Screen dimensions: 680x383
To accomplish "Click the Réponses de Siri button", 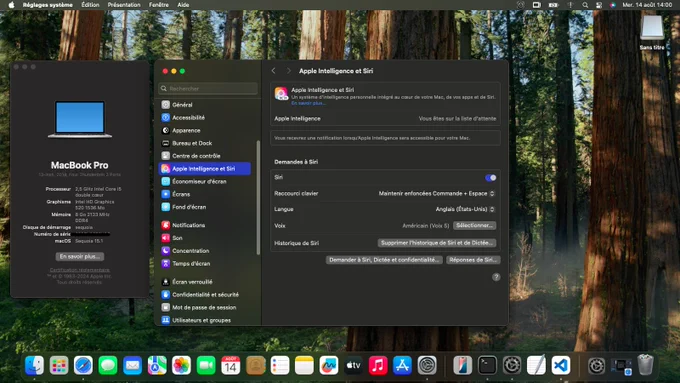I will point(473,260).
